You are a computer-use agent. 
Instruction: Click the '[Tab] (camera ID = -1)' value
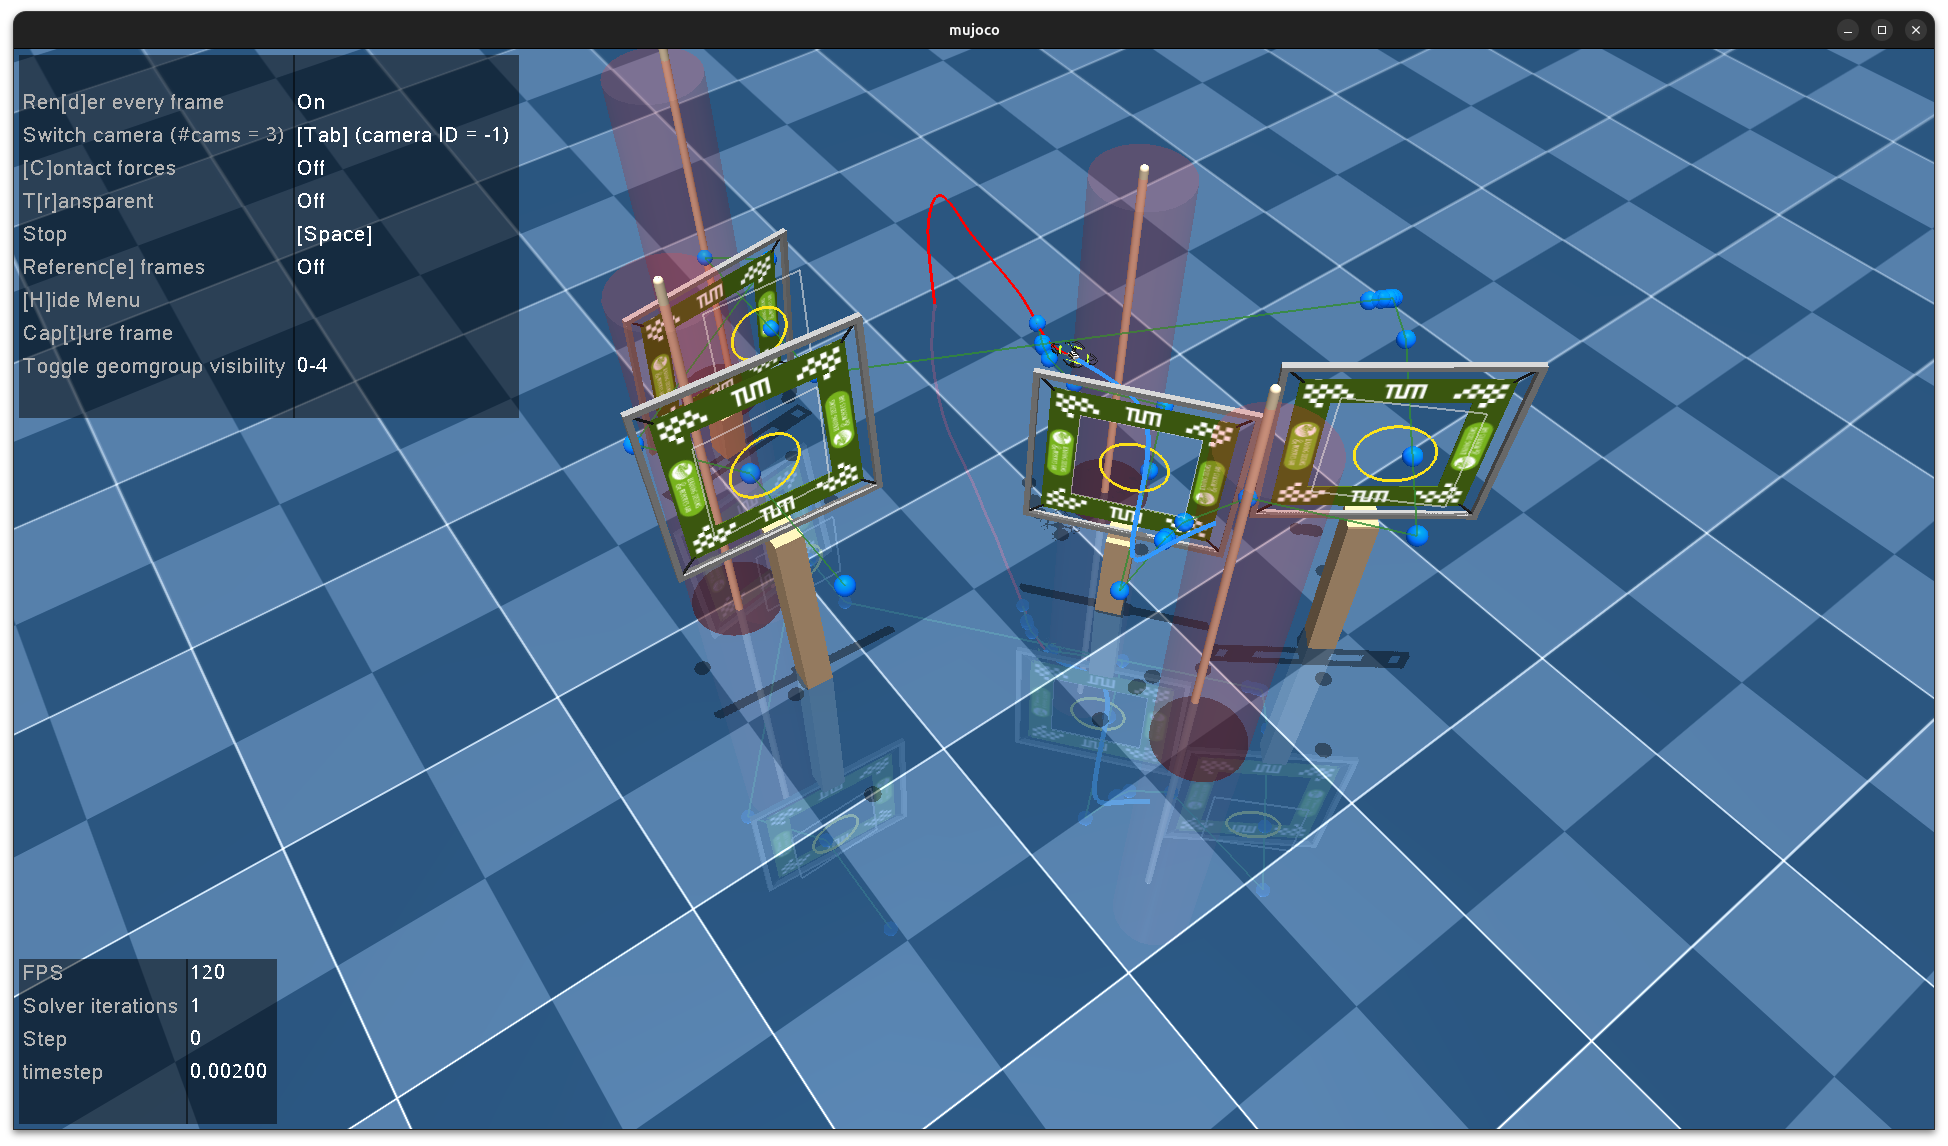(403, 135)
